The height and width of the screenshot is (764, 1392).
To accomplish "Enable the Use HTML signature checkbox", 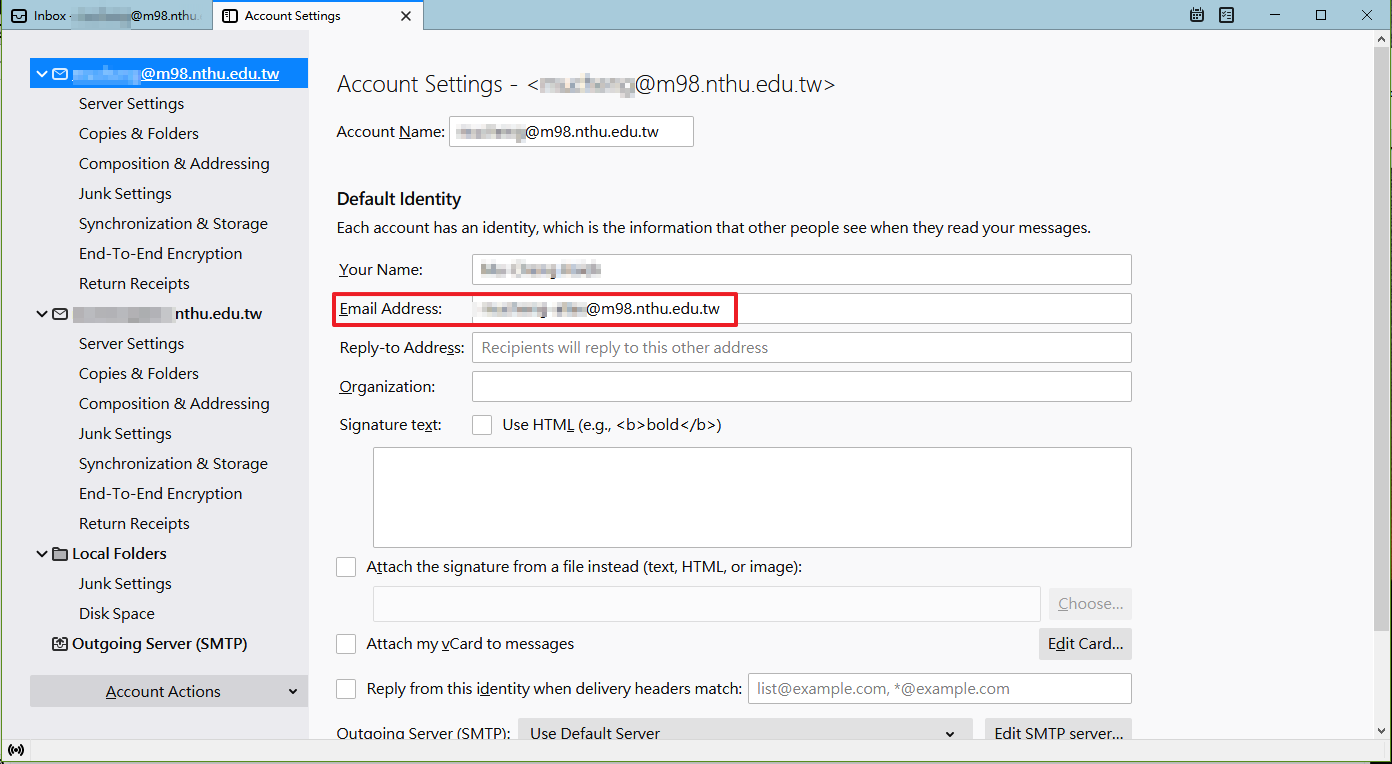I will (482, 425).
